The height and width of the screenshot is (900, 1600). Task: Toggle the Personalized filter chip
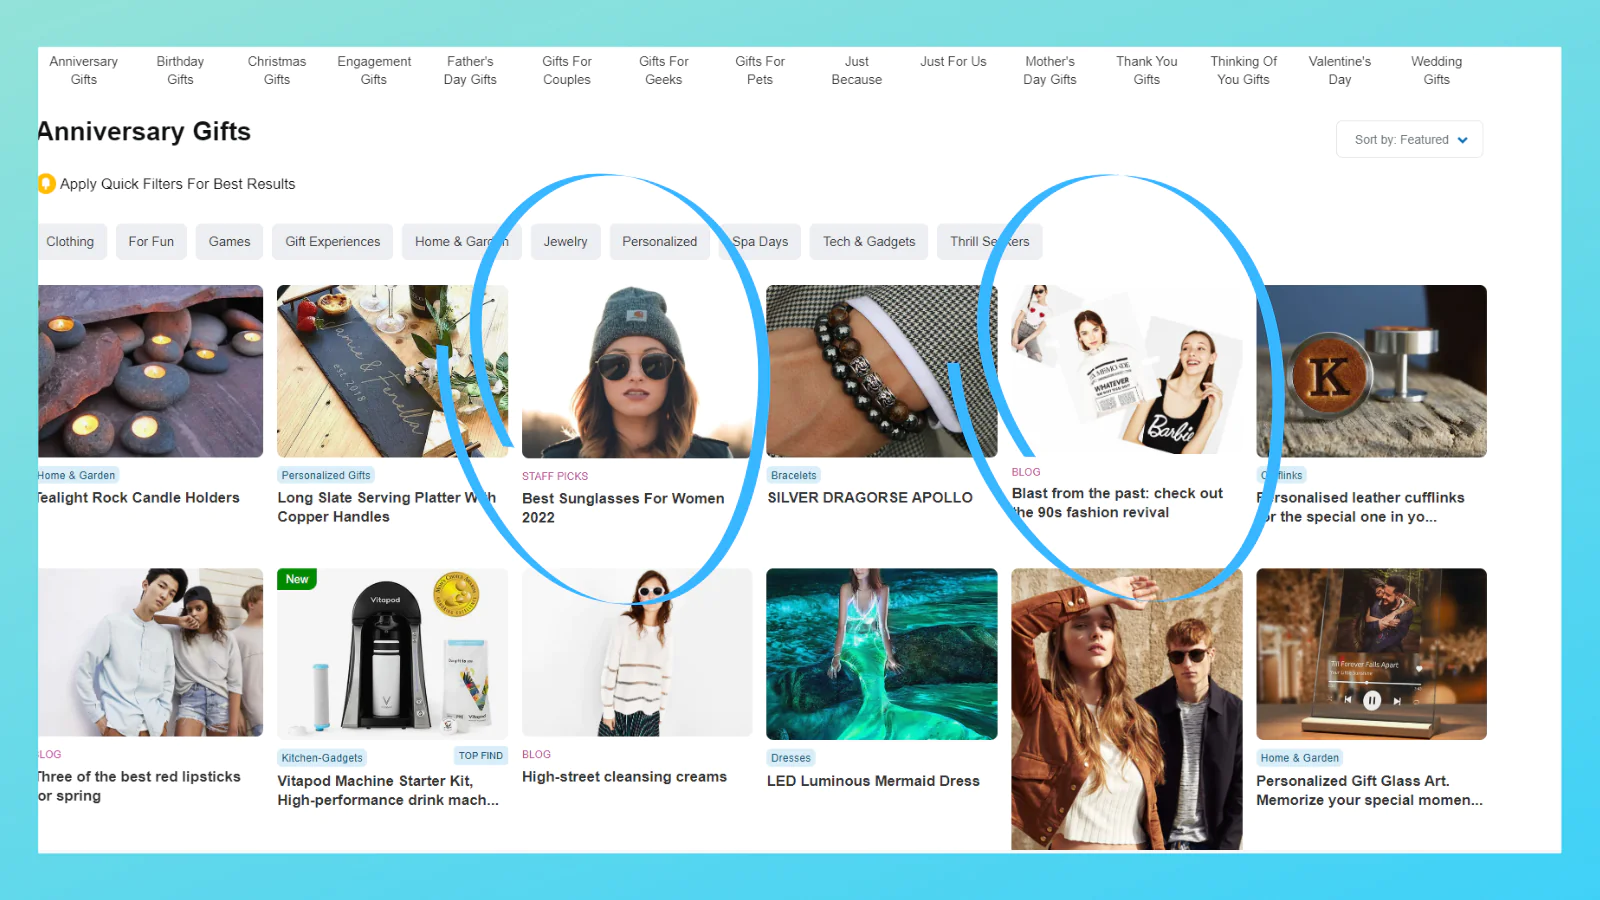[x=659, y=242]
